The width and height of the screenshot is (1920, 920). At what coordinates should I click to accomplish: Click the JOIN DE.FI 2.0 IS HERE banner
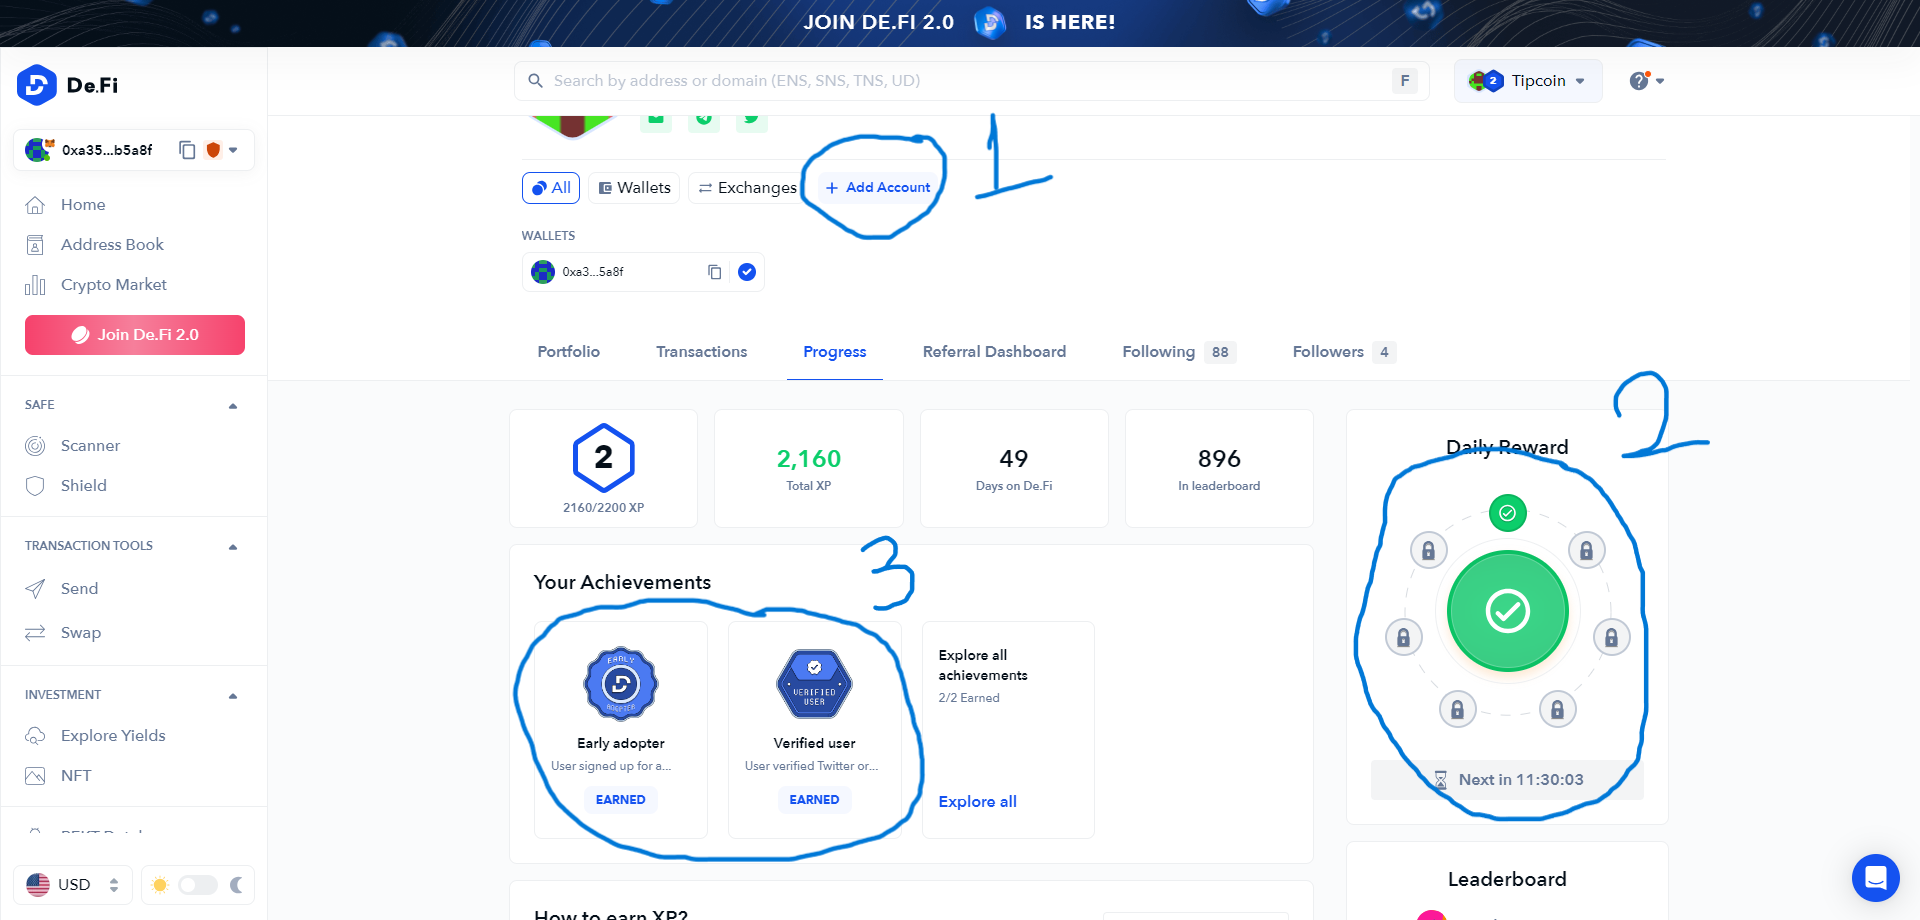[x=960, y=23]
